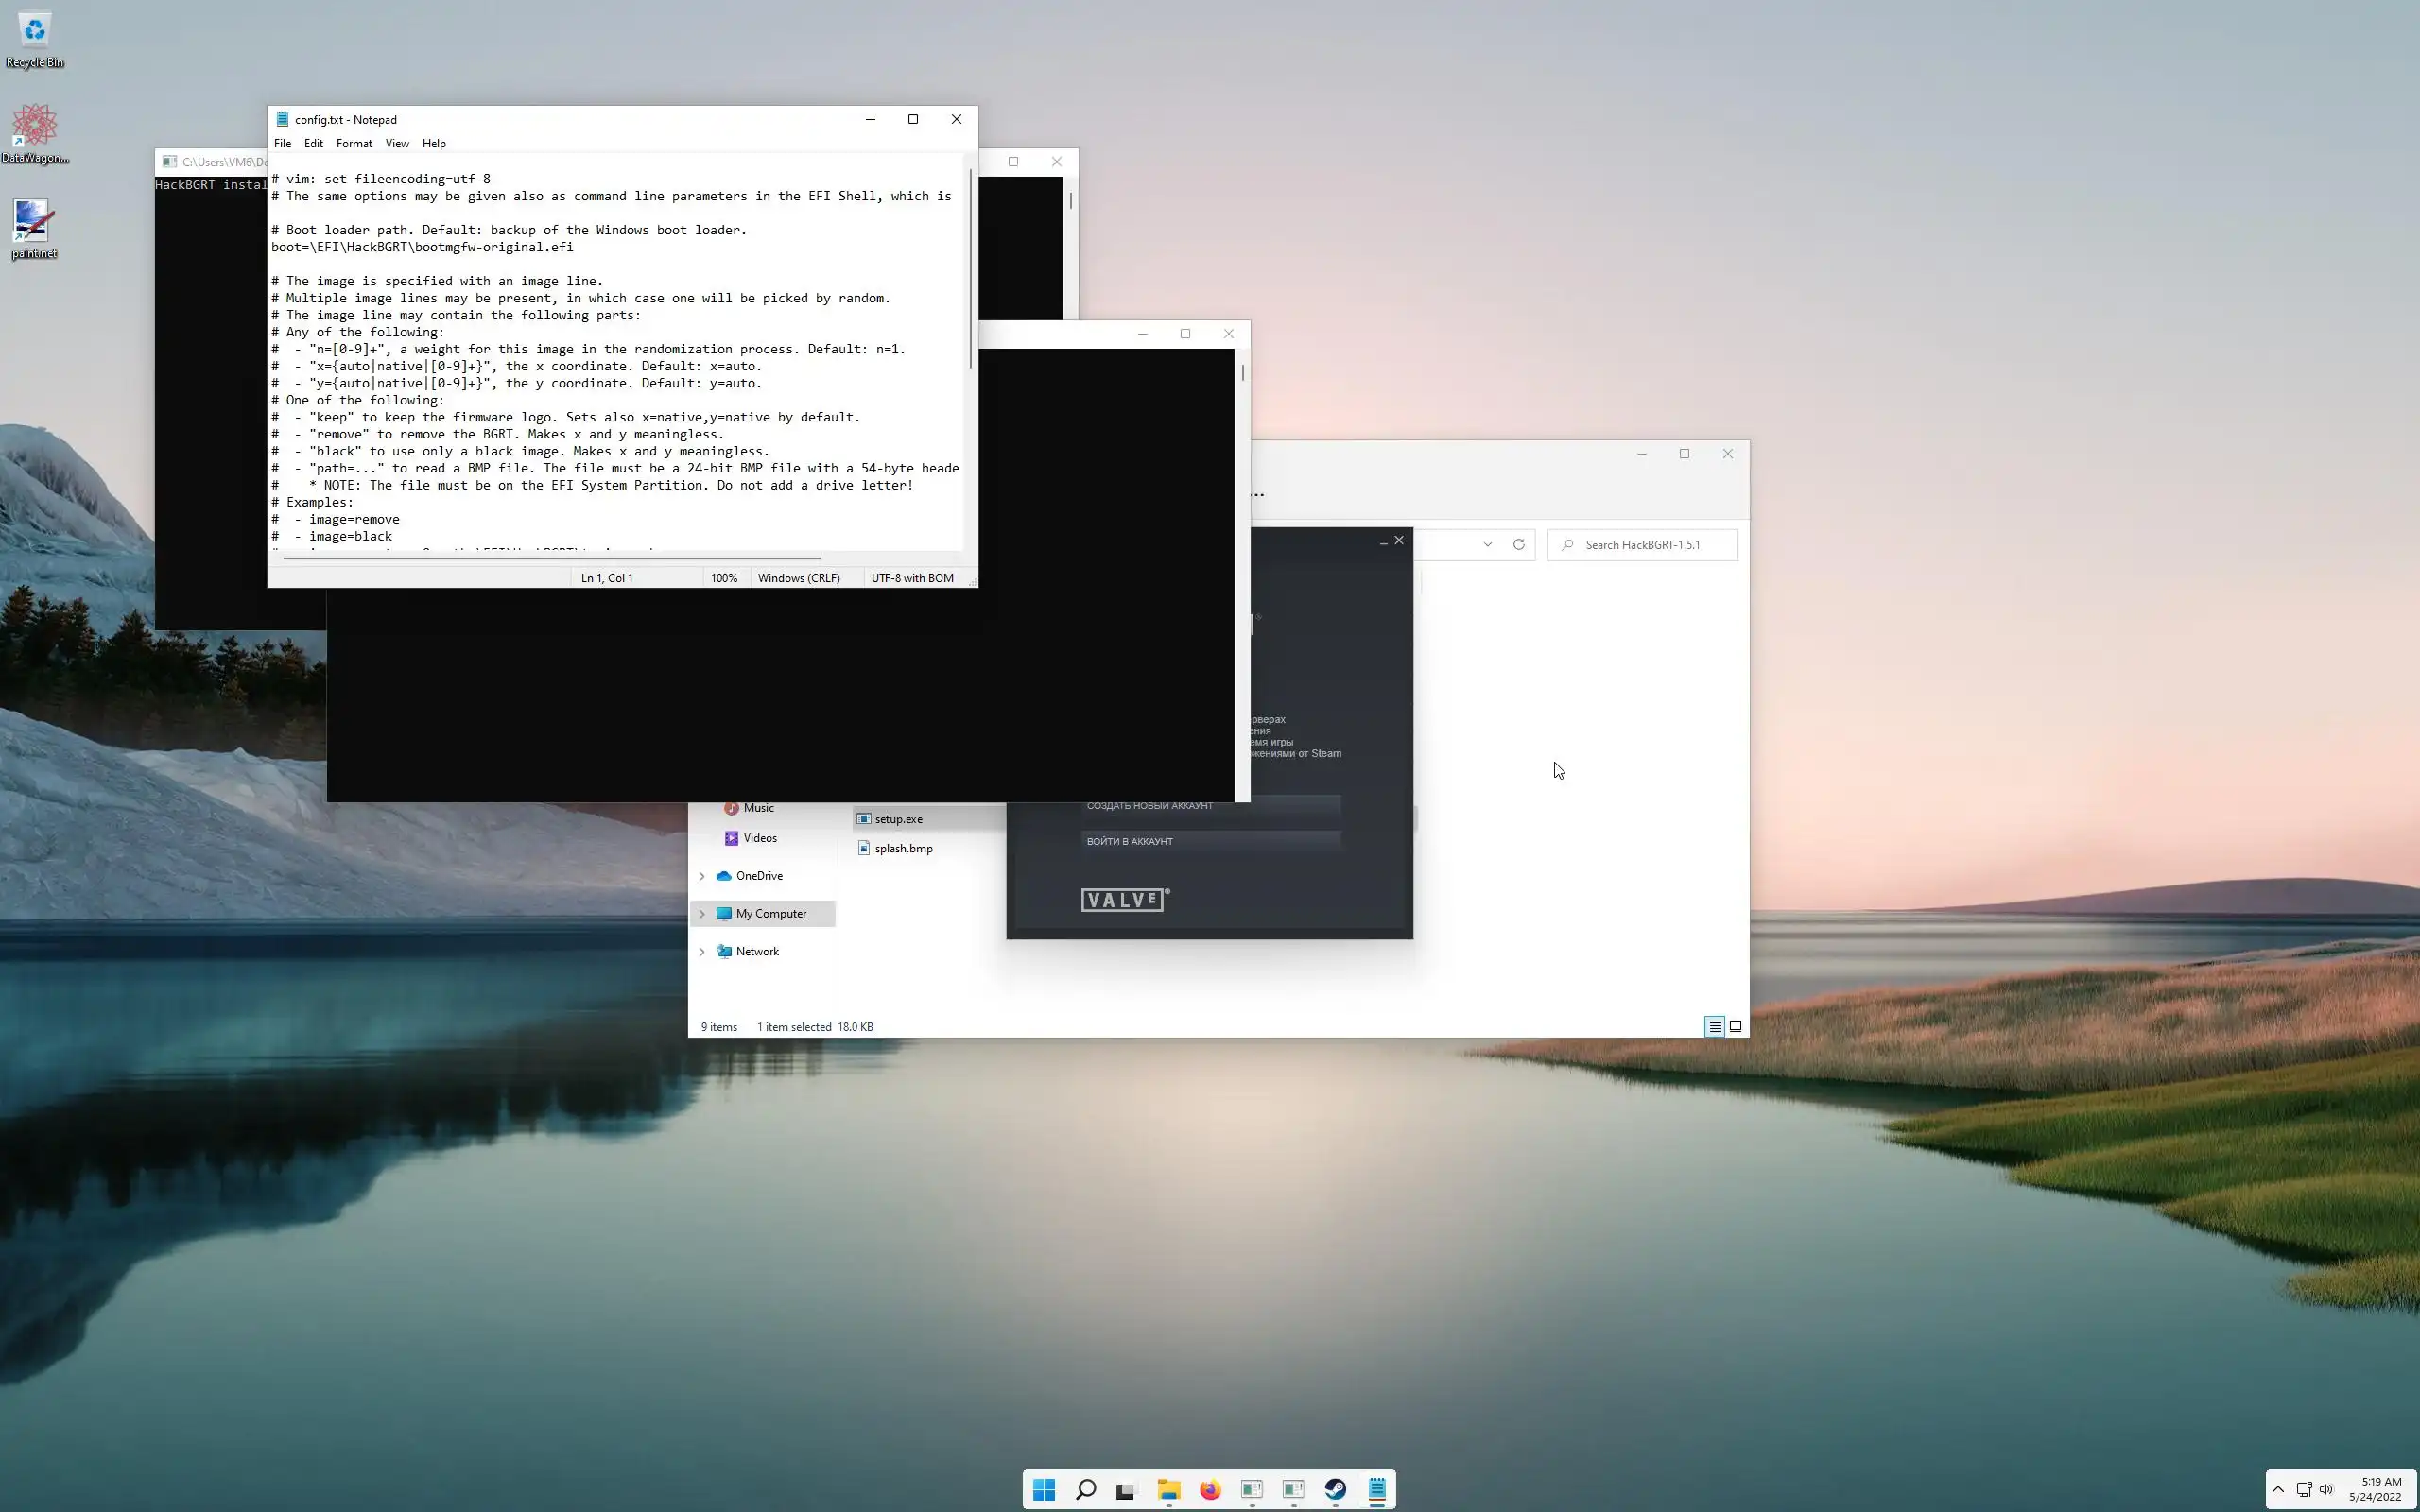The image size is (2420, 1512).
Task: Expand the My Computer tree node
Action: click(x=702, y=914)
